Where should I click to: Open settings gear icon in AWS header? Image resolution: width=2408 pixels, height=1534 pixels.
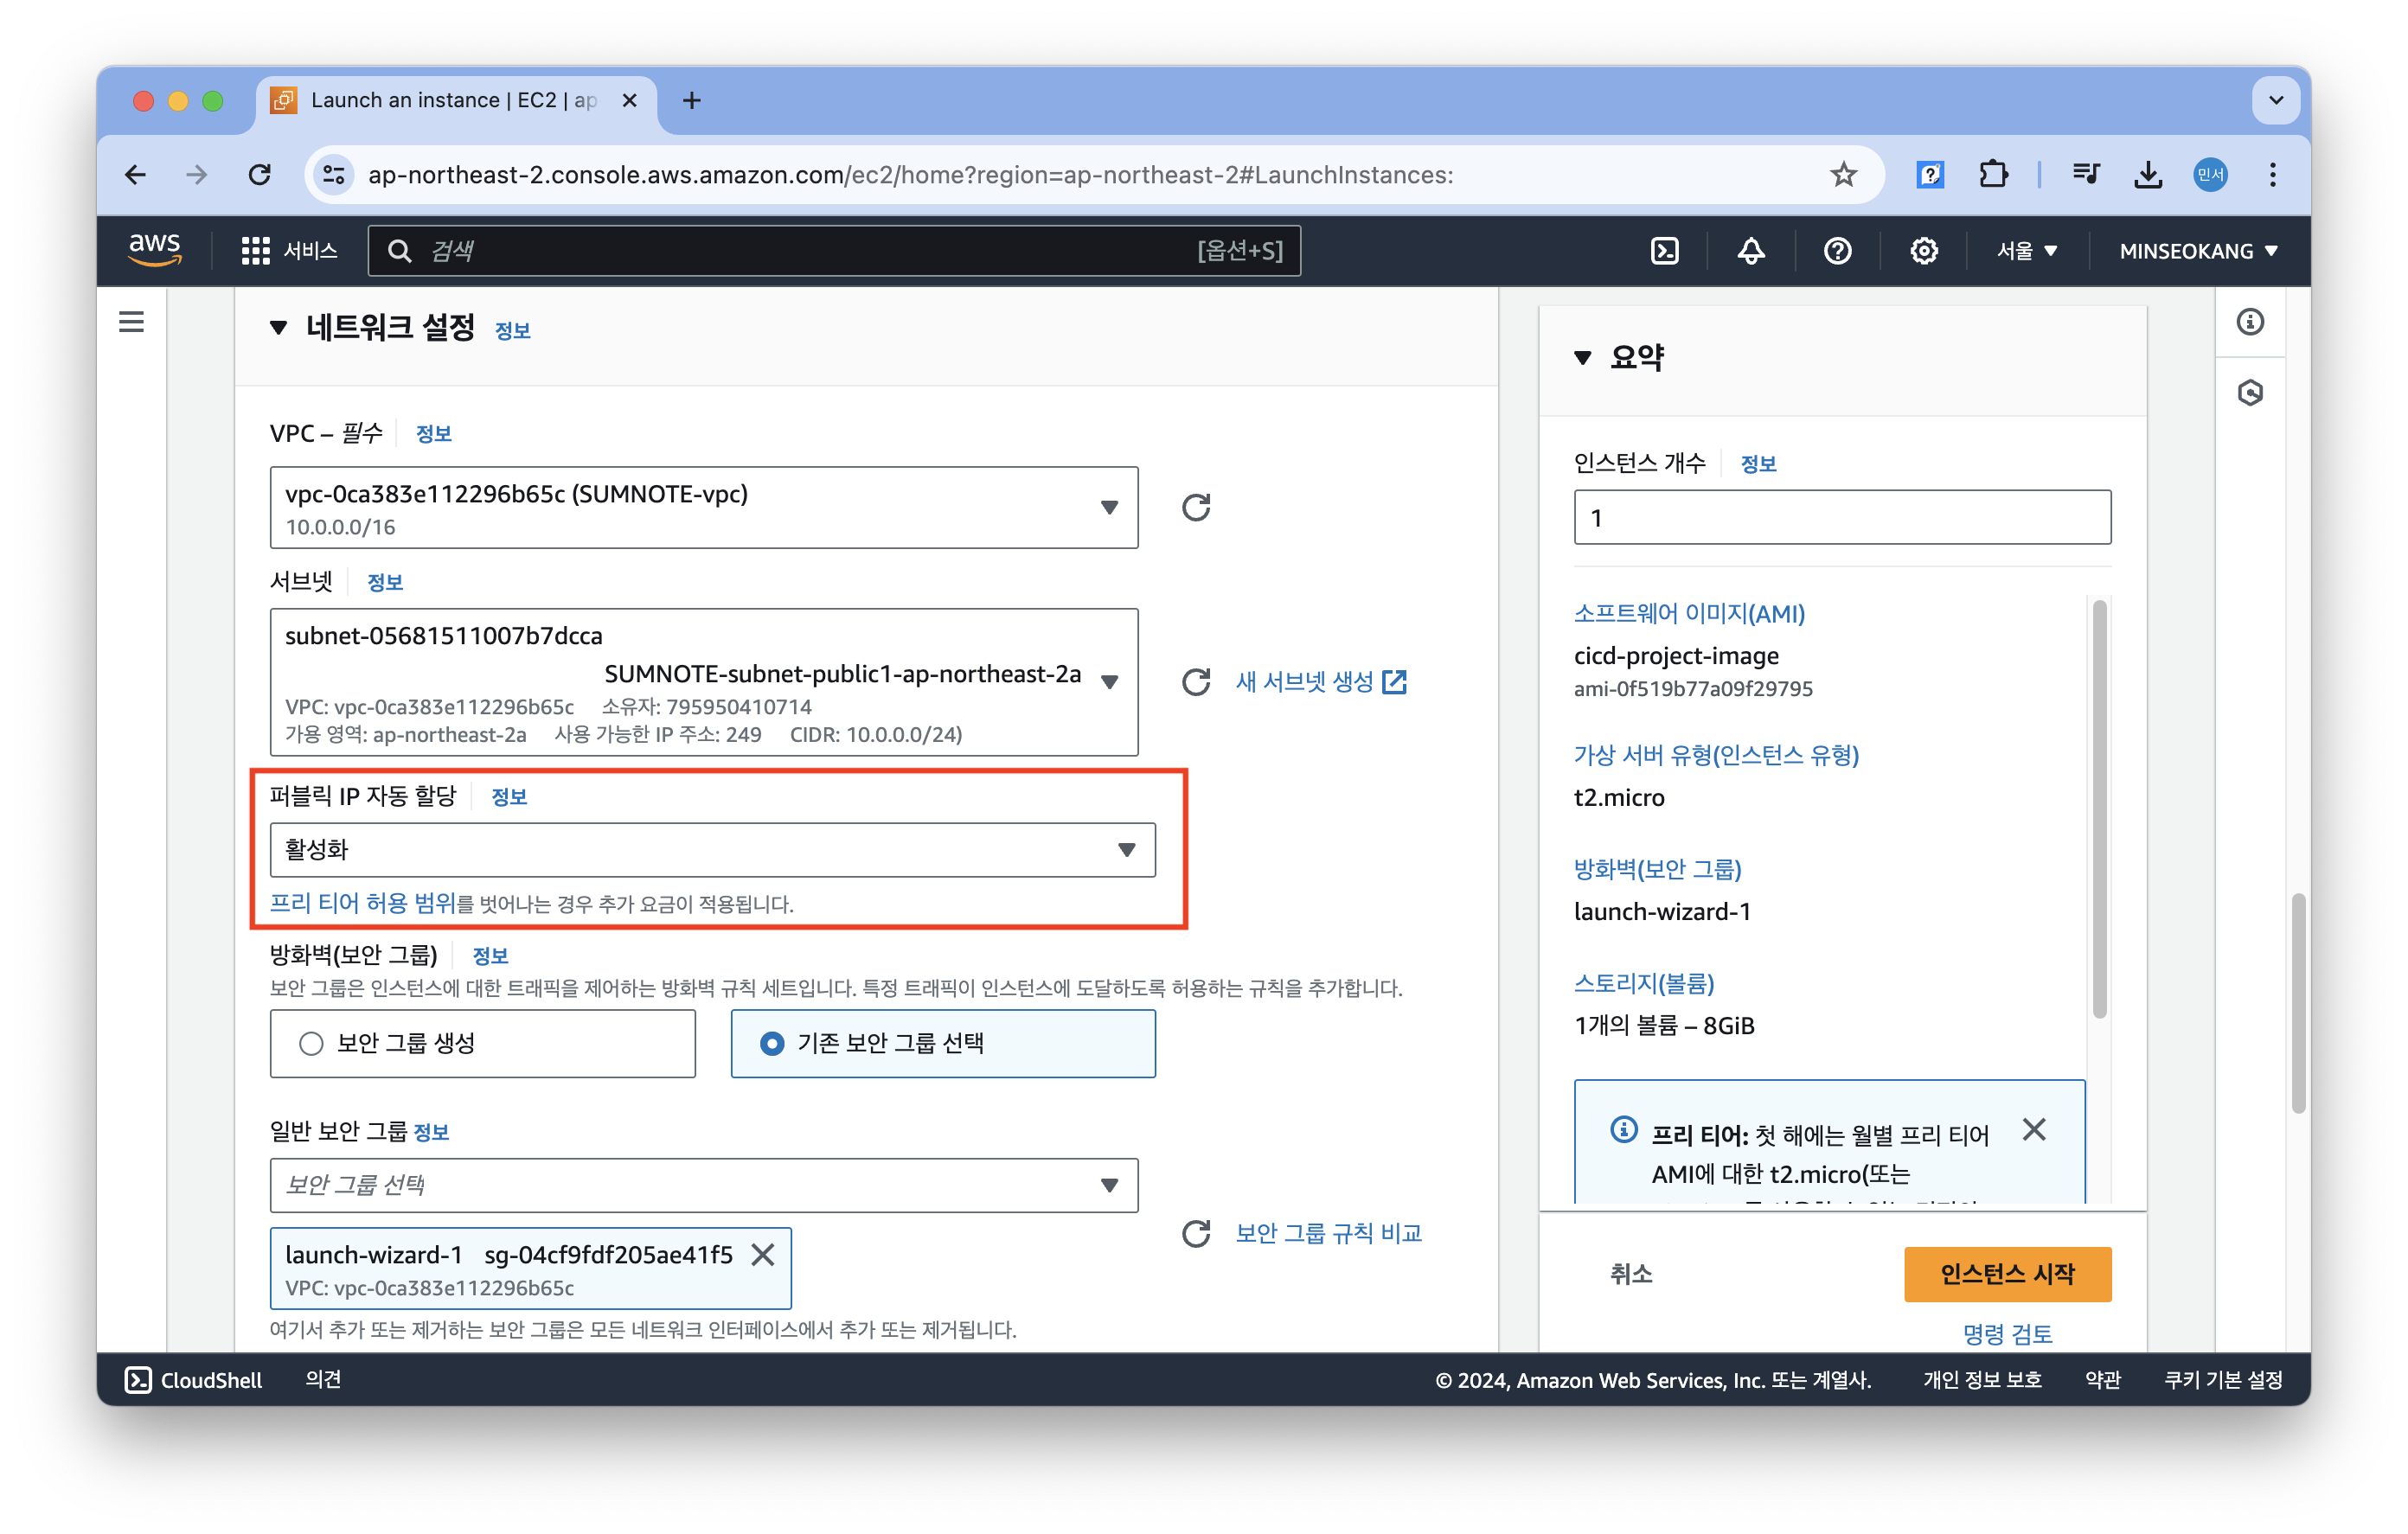click(1923, 251)
